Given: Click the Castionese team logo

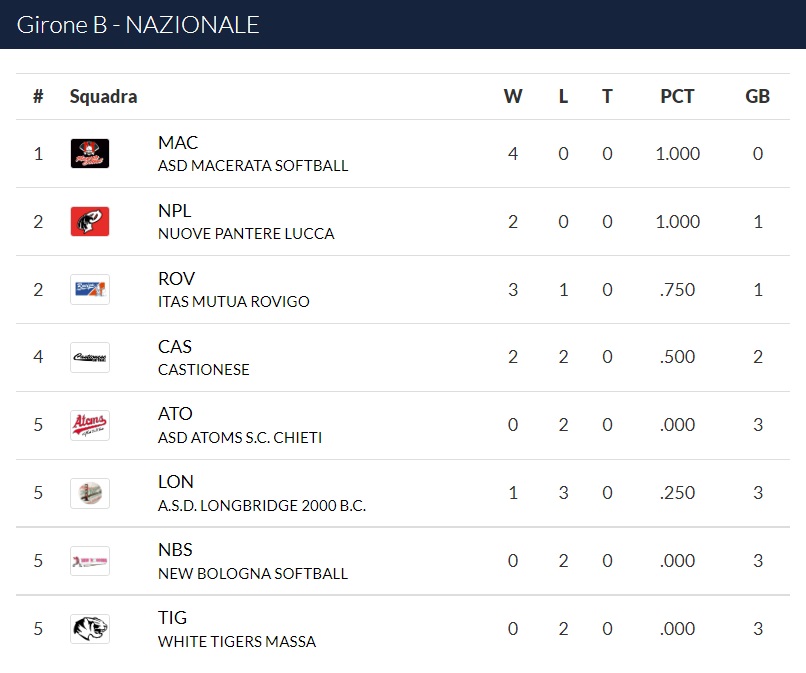Looking at the screenshot, I should (90, 357).
